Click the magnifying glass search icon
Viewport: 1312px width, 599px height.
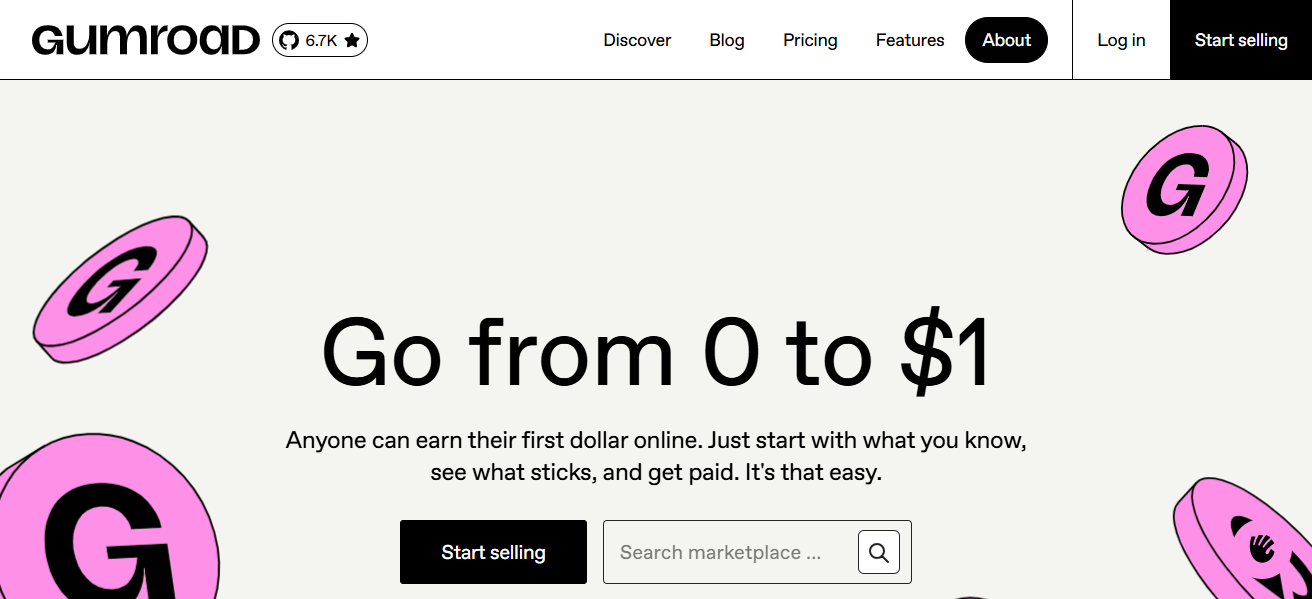[x=879, y=552]
